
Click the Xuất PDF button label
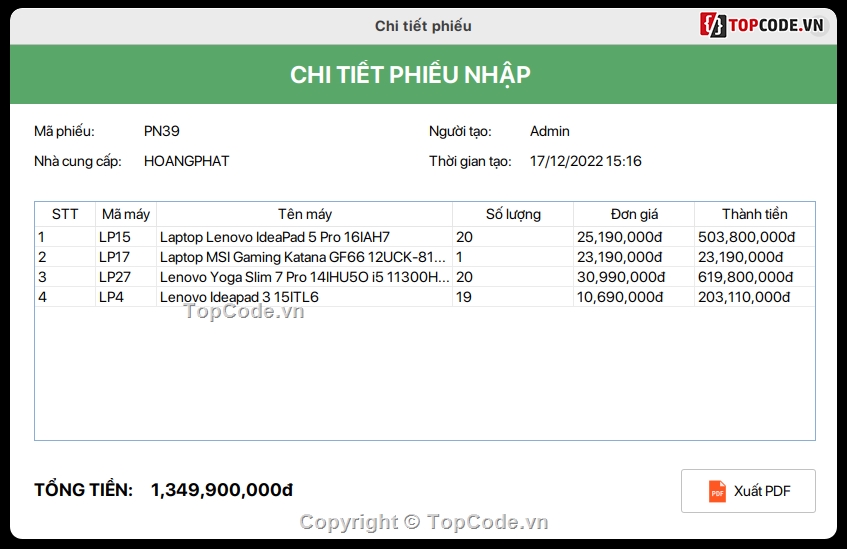[762, 491]
